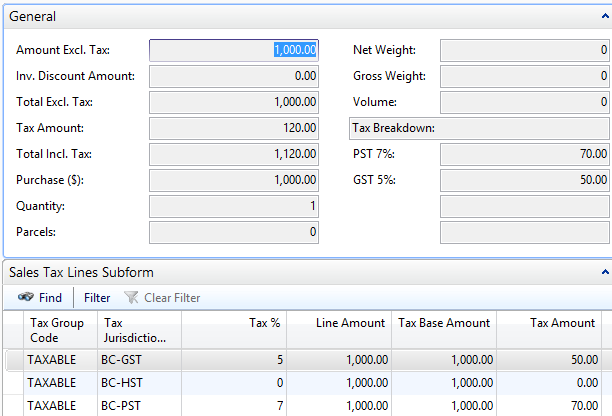Collapse the General section chevron

(x=605, y=16)
